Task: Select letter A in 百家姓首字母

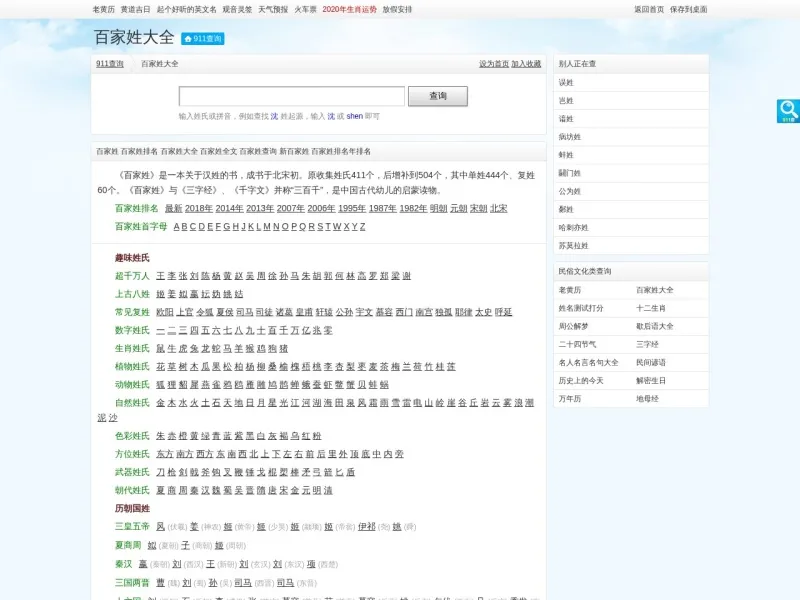Action: tap(177, 227)
